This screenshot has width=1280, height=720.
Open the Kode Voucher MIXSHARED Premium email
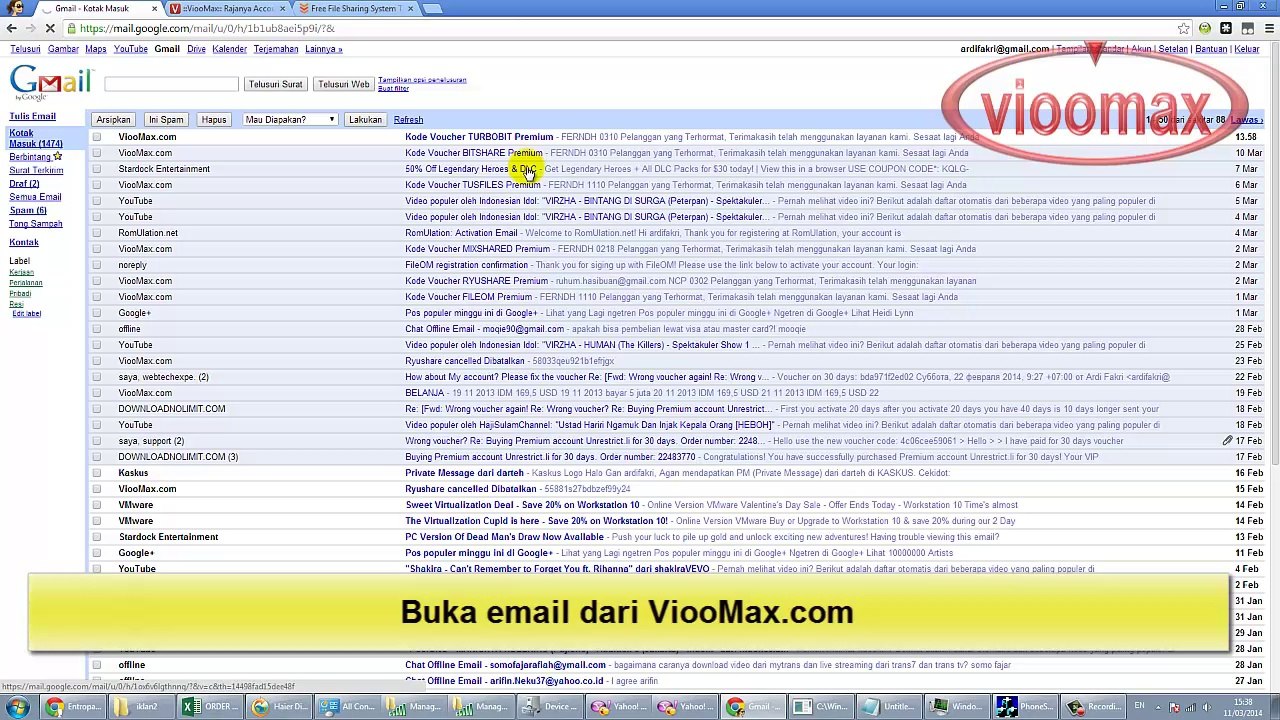pos(477,249)
